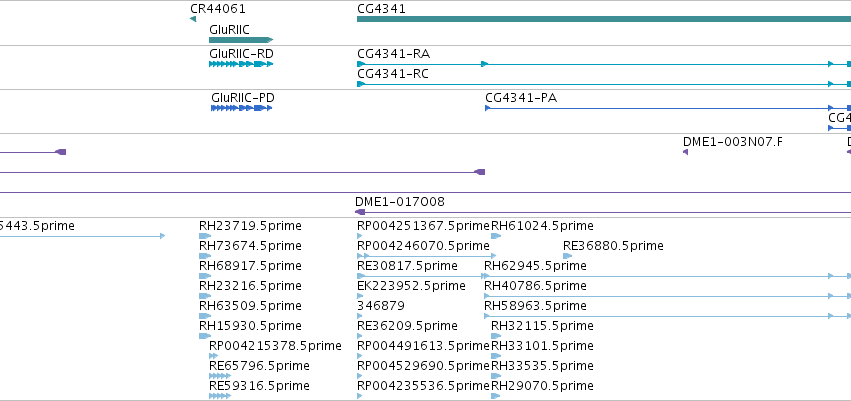Click the RP004246070.5prime EST line
Viewport: 851px width, 401px height.
point(427,256)
